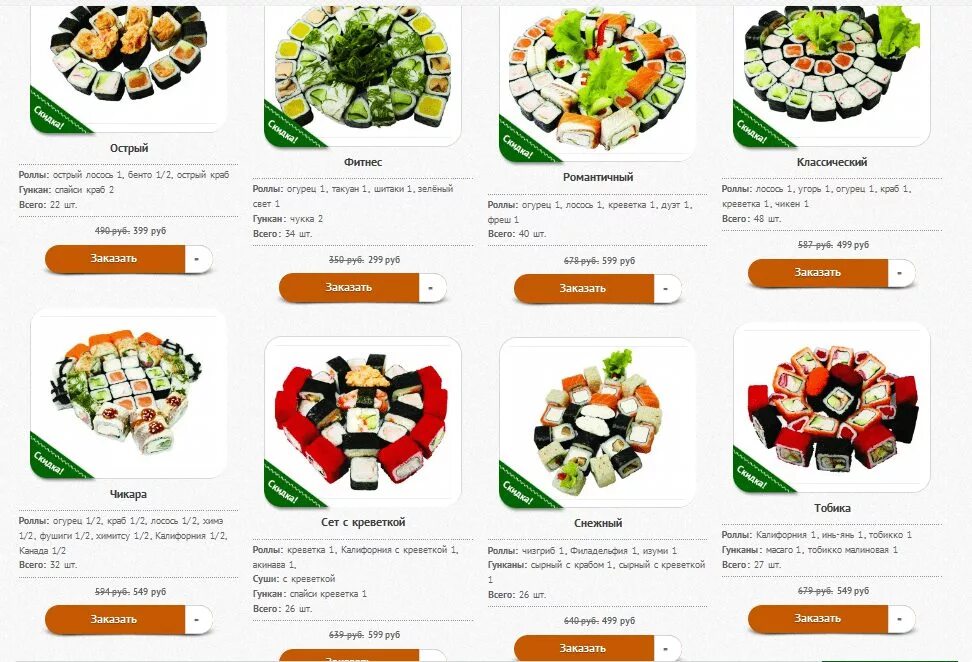Image resolution: width=972 pixels, height=662 pixels.
Task: Click Заказать under Классический set
Action: pyautogui.click(x=818, y=273)
